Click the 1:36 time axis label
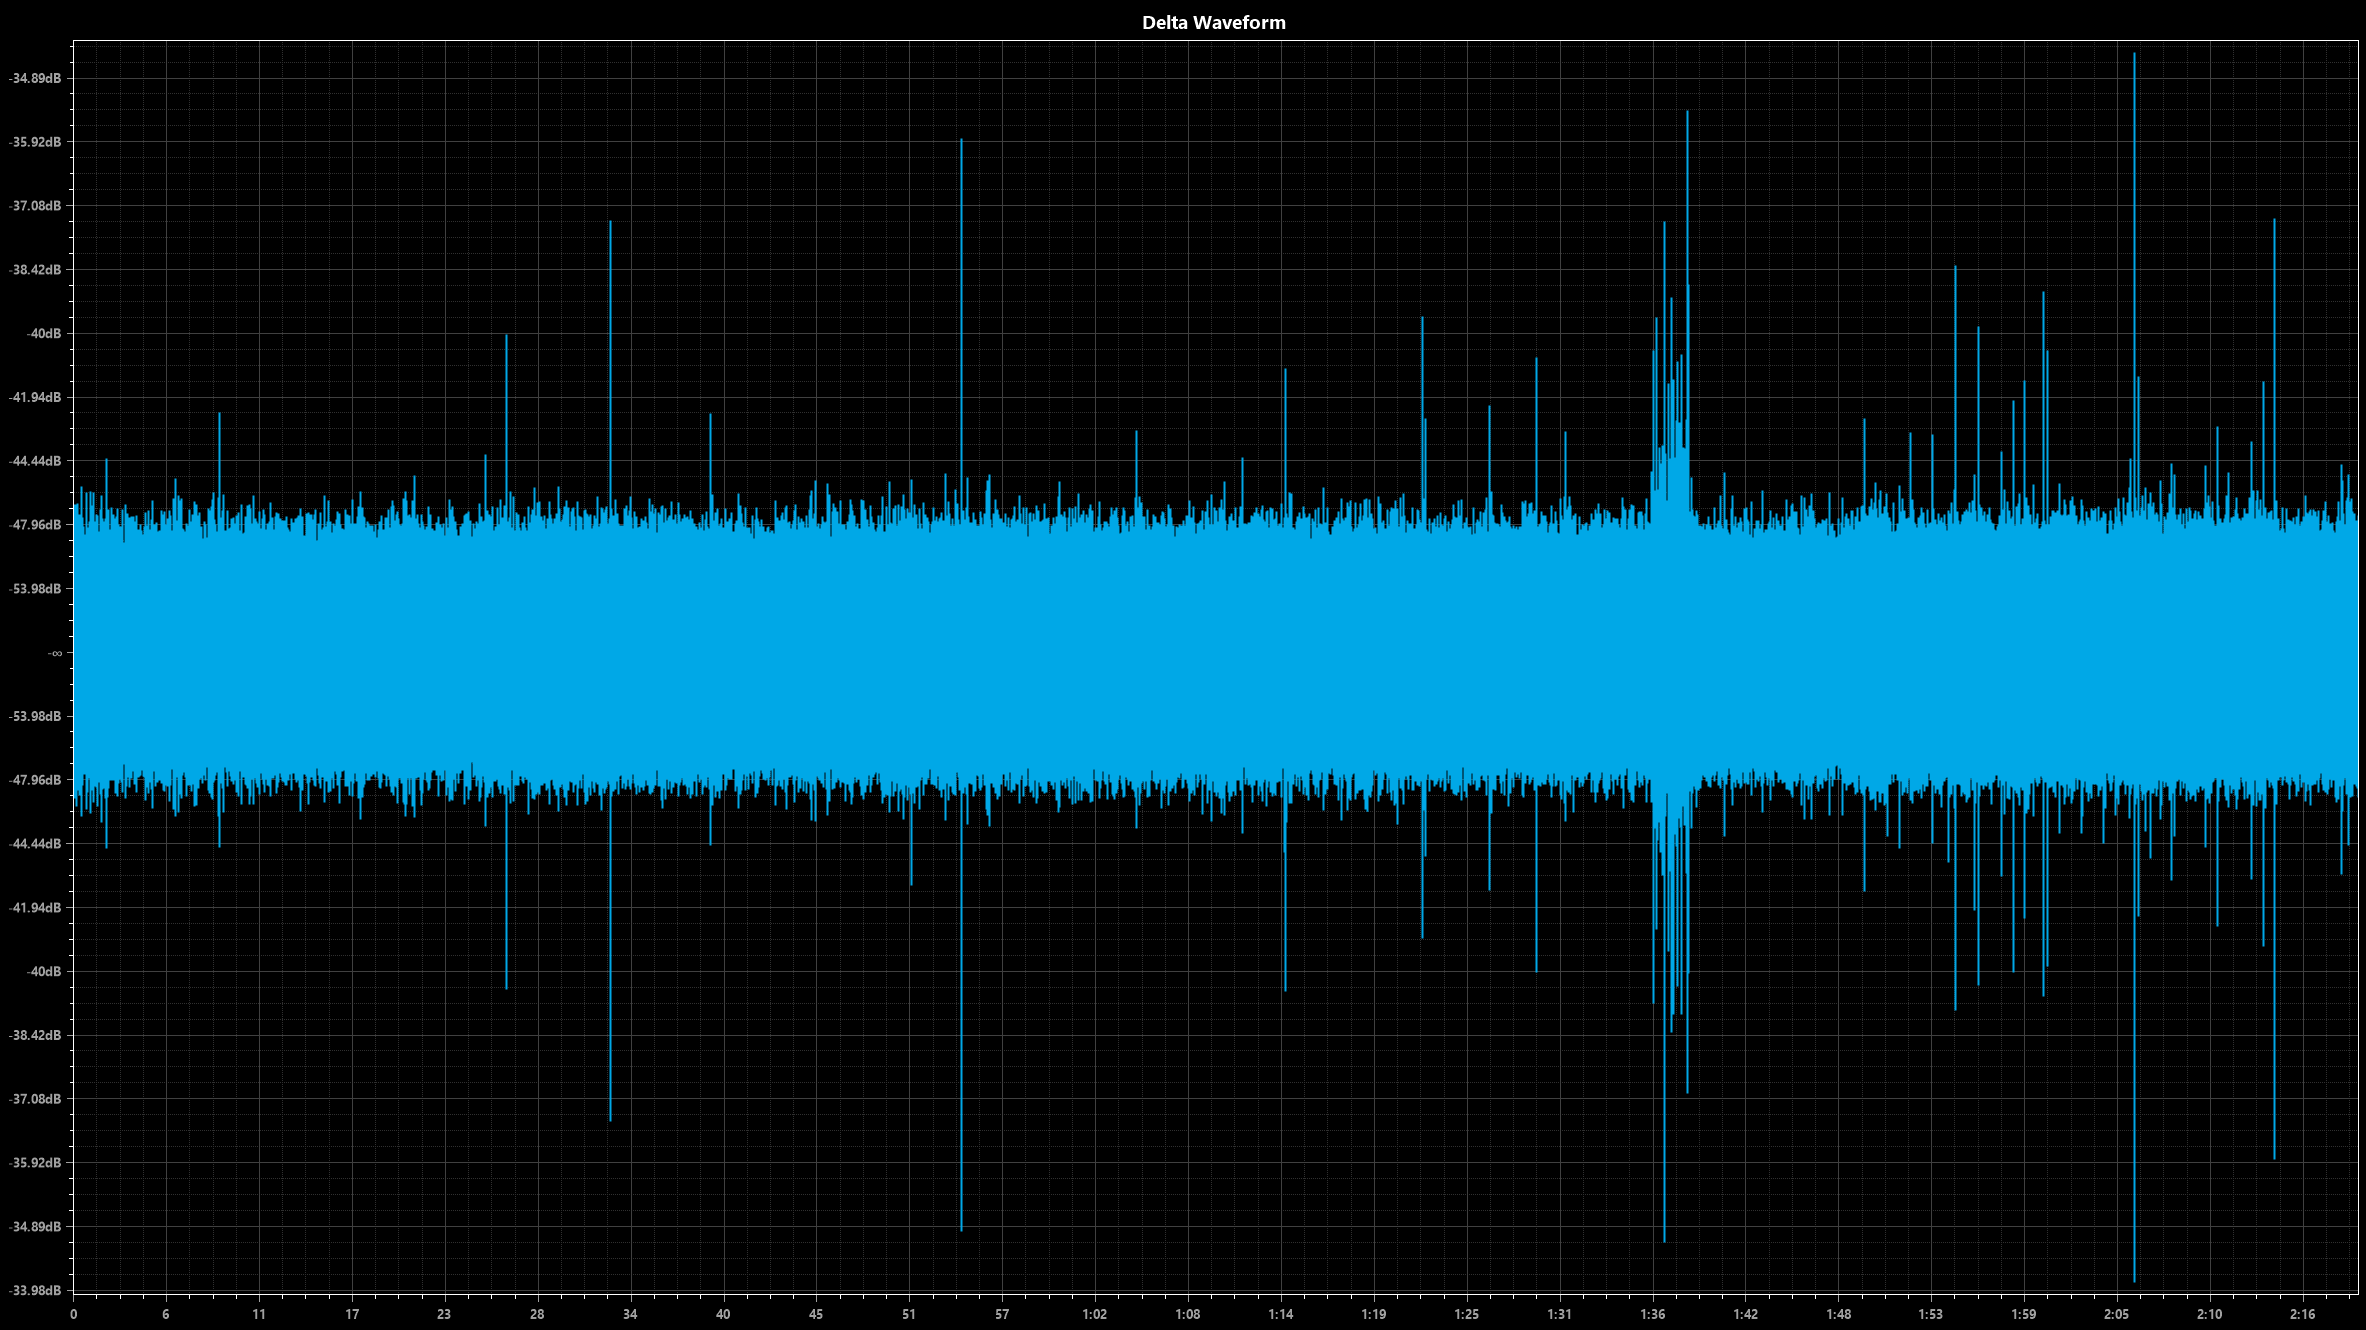The image size is (2366, 1330). 1653,1314
